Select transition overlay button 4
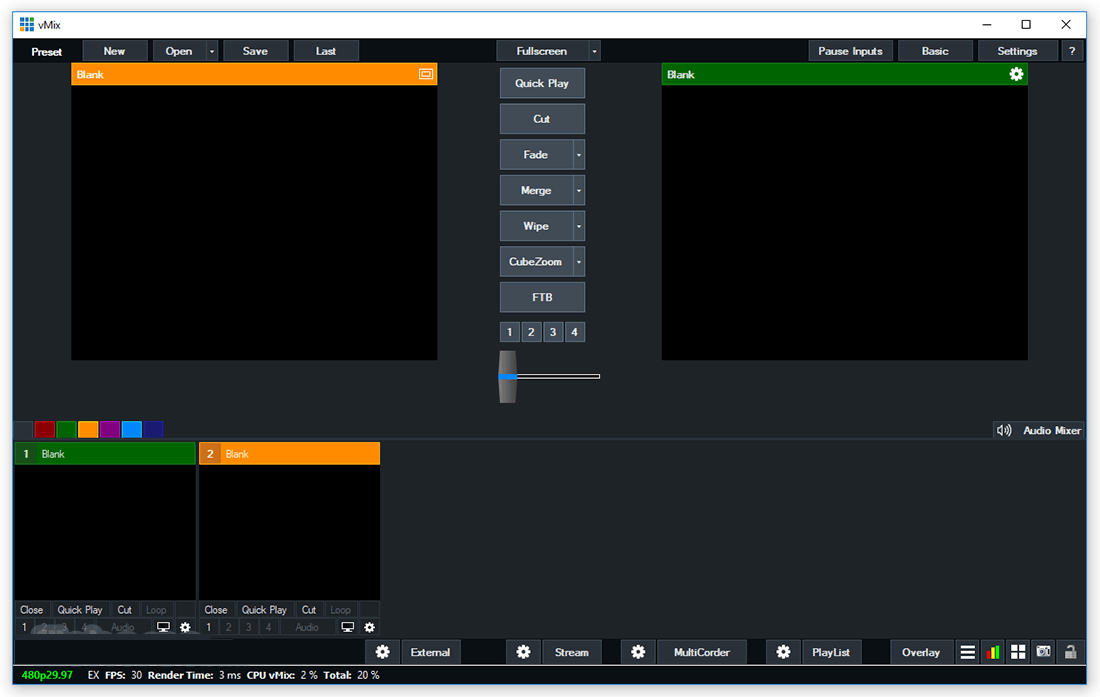The width and height of the screenshot is (1100, 697). click(575, 332)
